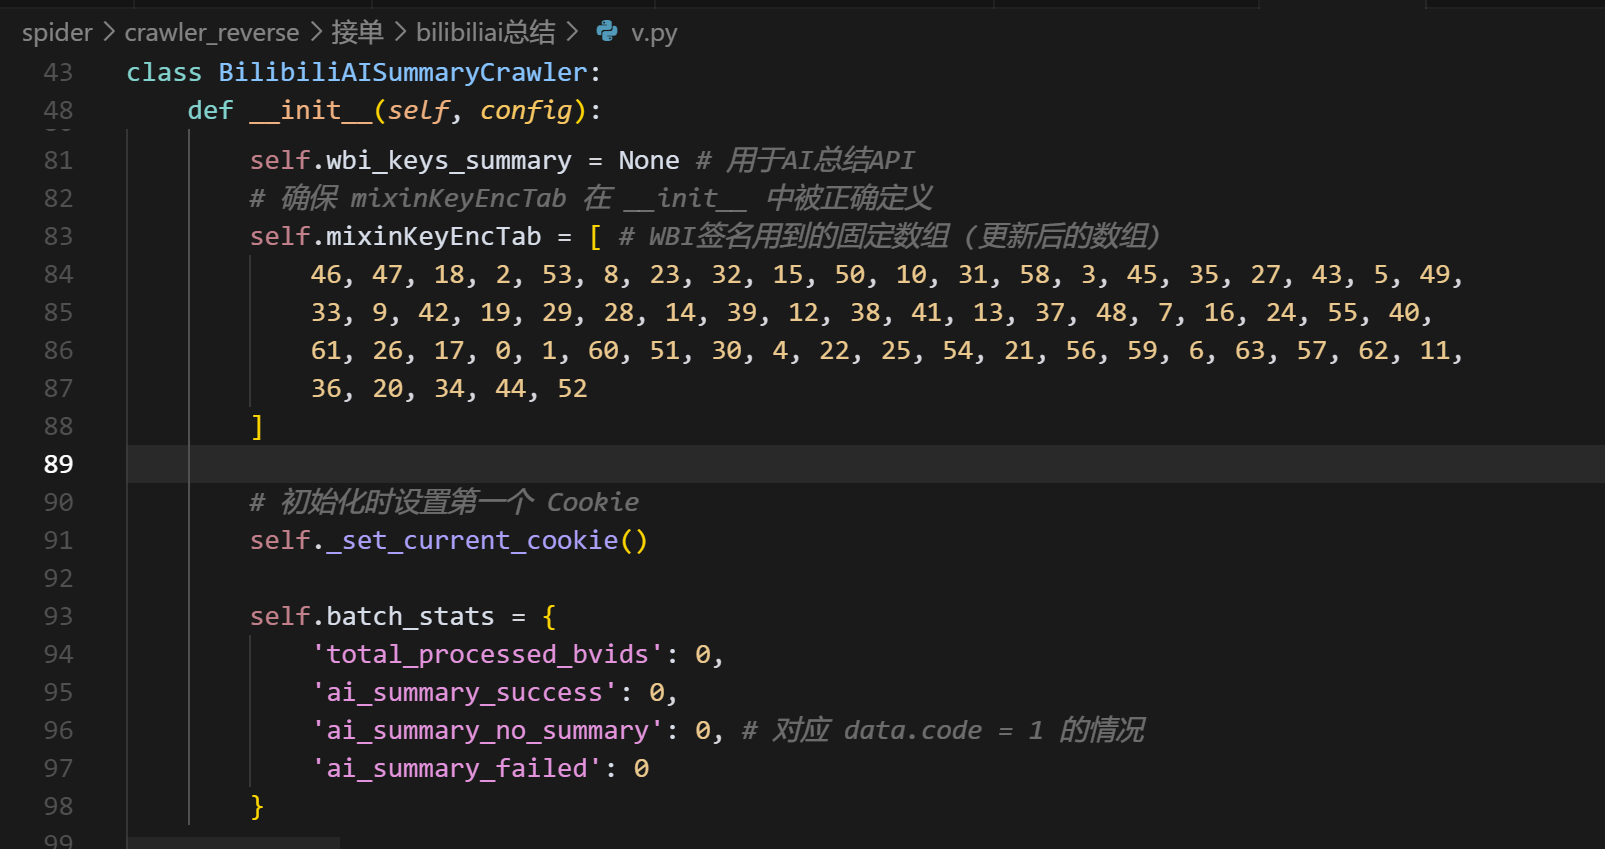Expand chevron after 'crawler_reverse' breadcrumb

[x=316, y=33]
